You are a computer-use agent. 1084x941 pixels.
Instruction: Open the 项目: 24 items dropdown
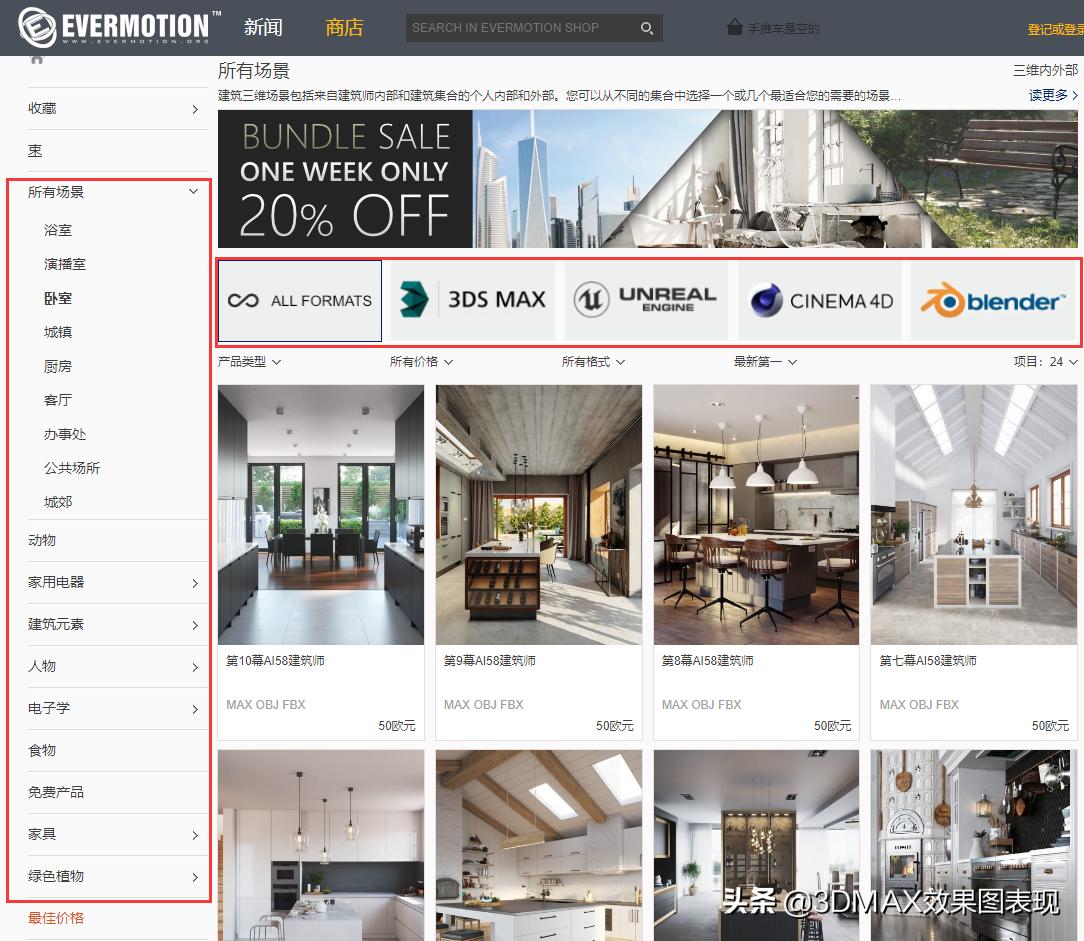[1046, 362]
